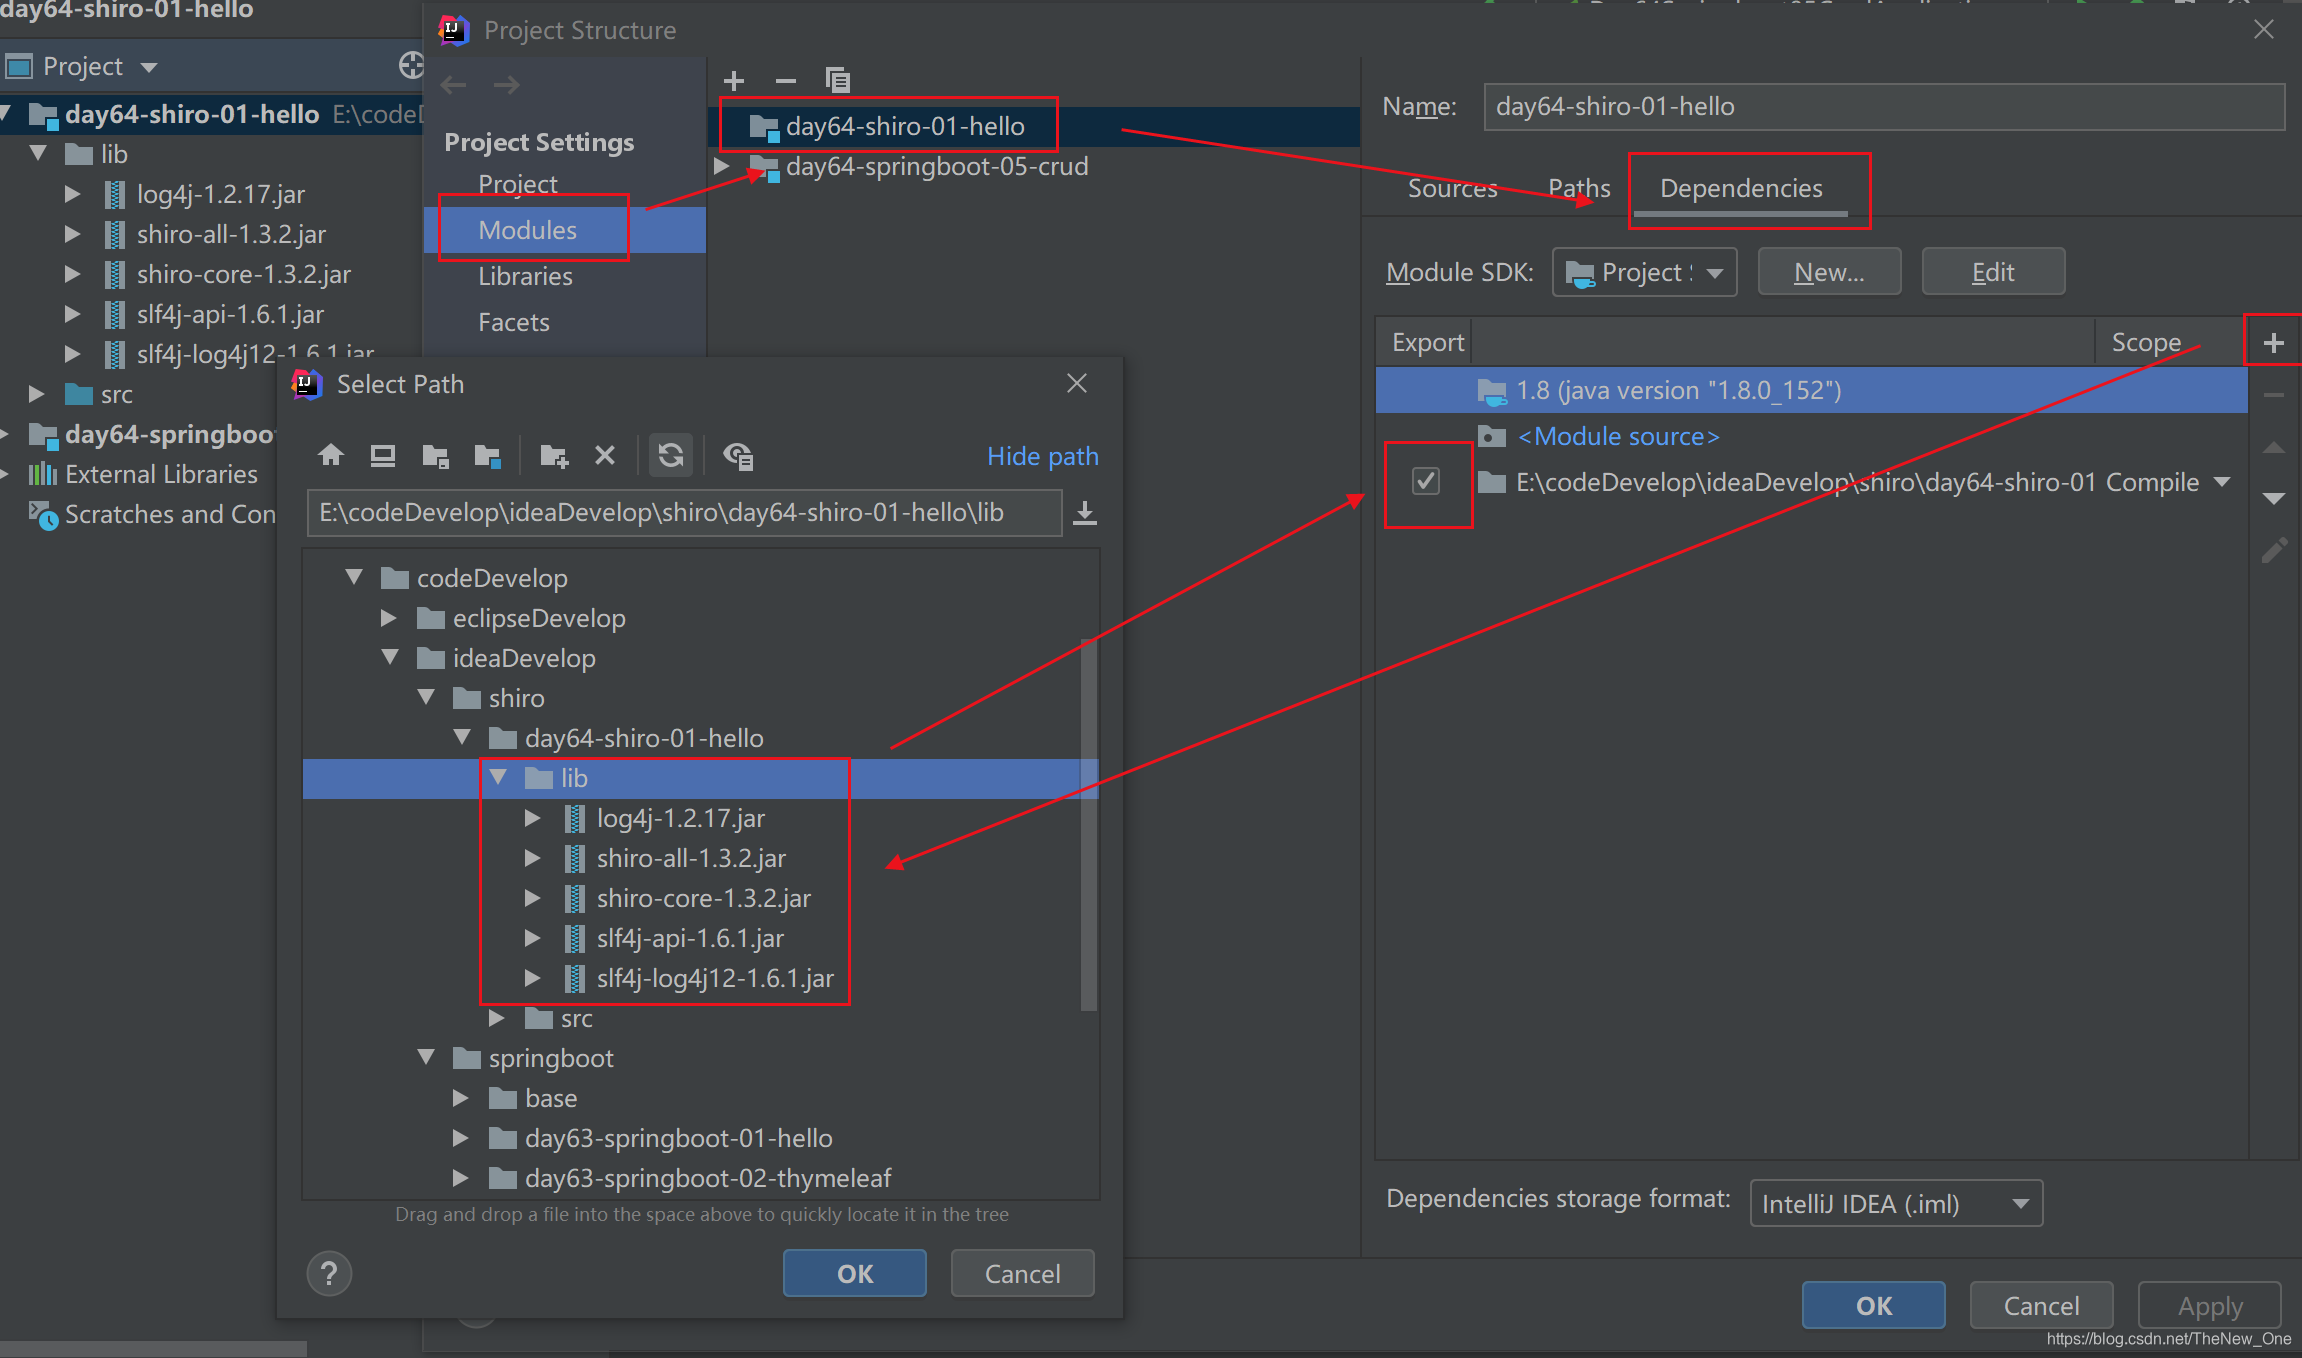Toggle the Export checkbox for lib dependency
The height and width of the screenshot is (1358, 2302).
(1426, 481)
